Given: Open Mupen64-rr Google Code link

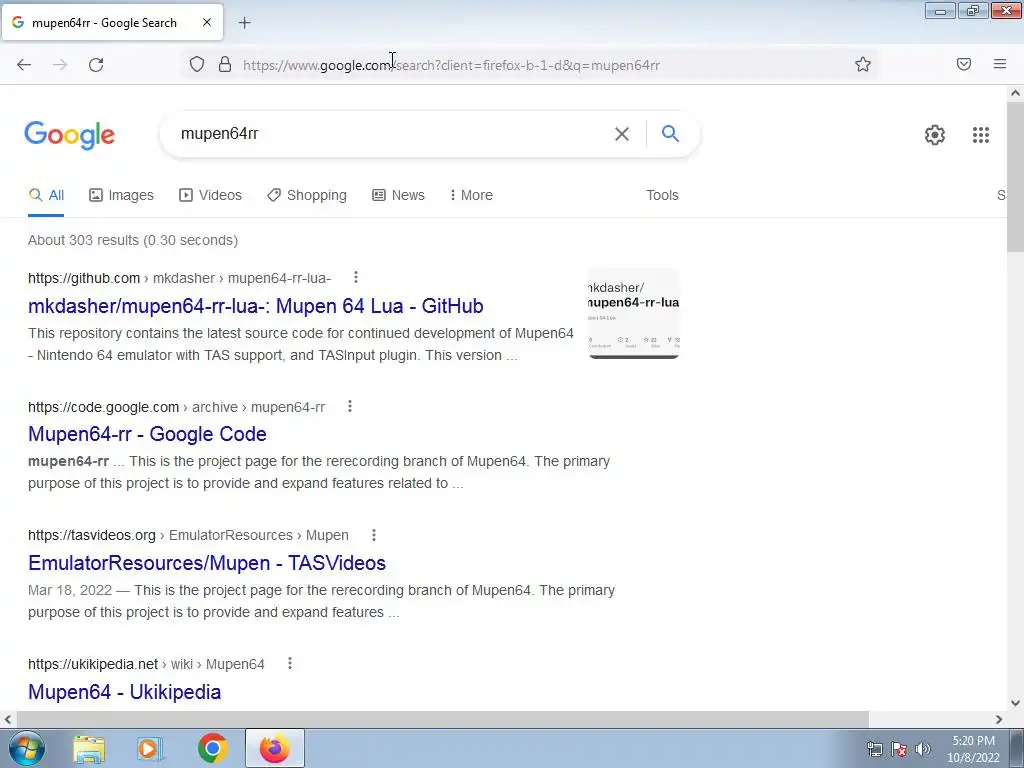Looking at the screenshot, I should [x=147, y=434].
